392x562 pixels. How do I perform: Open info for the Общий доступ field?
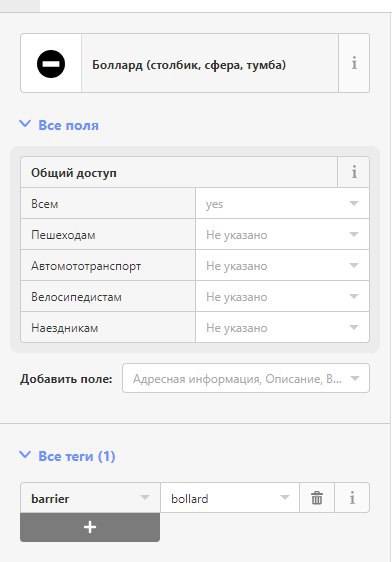[354, 172]
